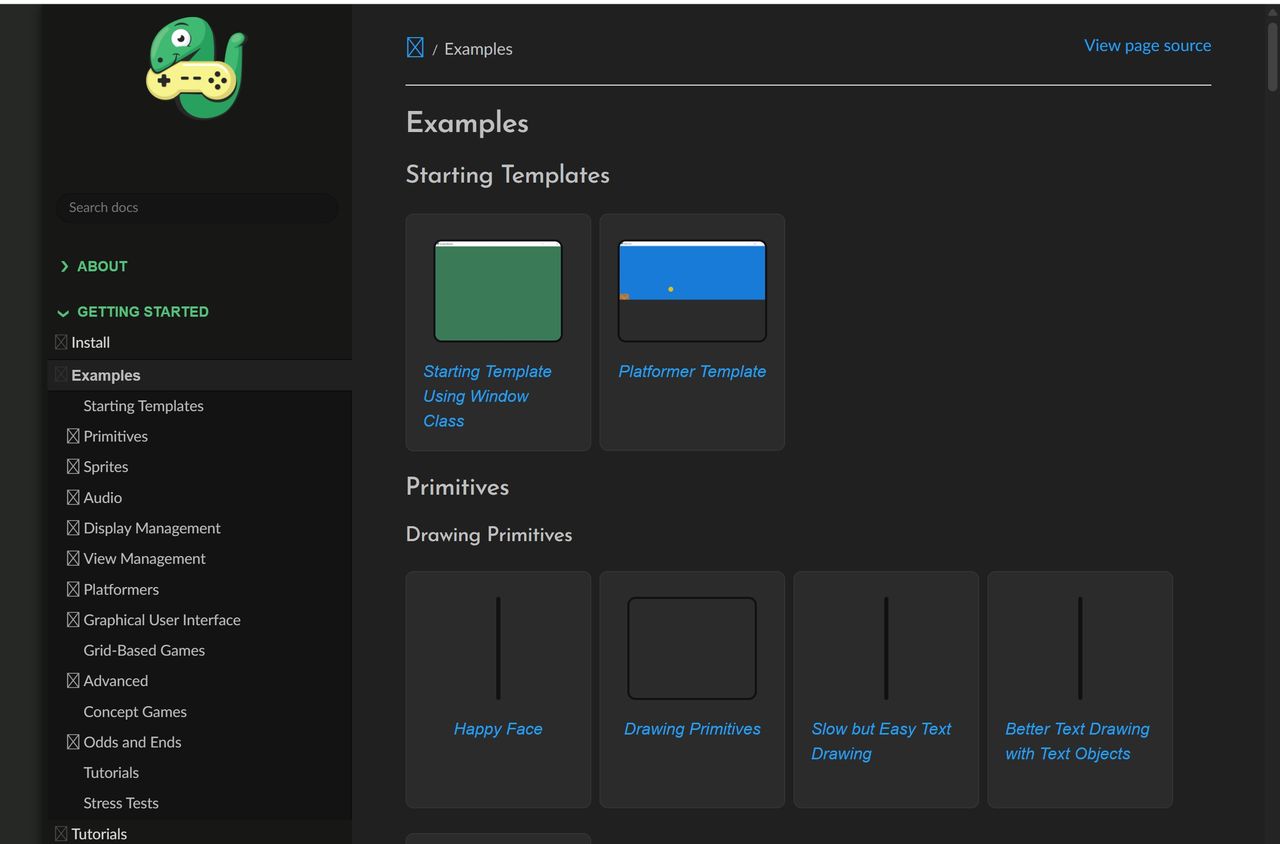The width and height of the screenshot is (1280, 844).
Task: Open Grid-Based Games in sidebar
Action: point(144,650)
